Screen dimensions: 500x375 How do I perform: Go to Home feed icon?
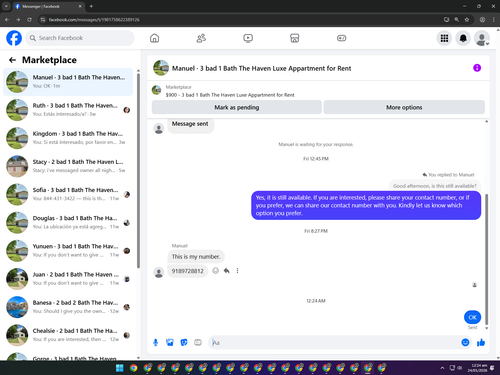[154, 38]
